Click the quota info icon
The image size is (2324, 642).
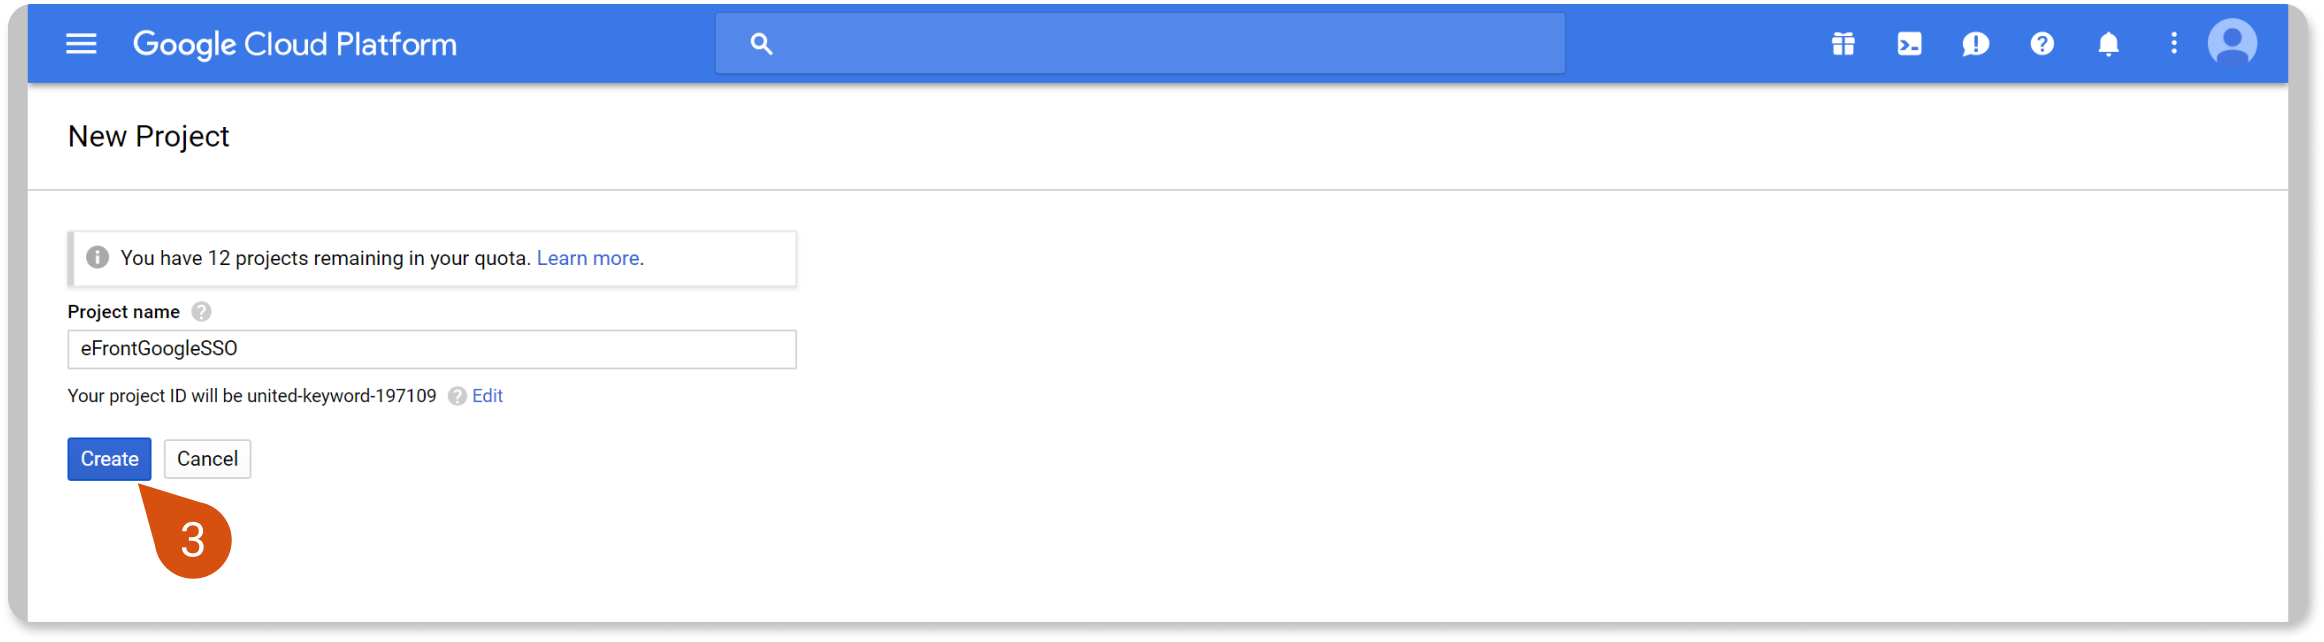pyautogui.click(x=97, y=258)
